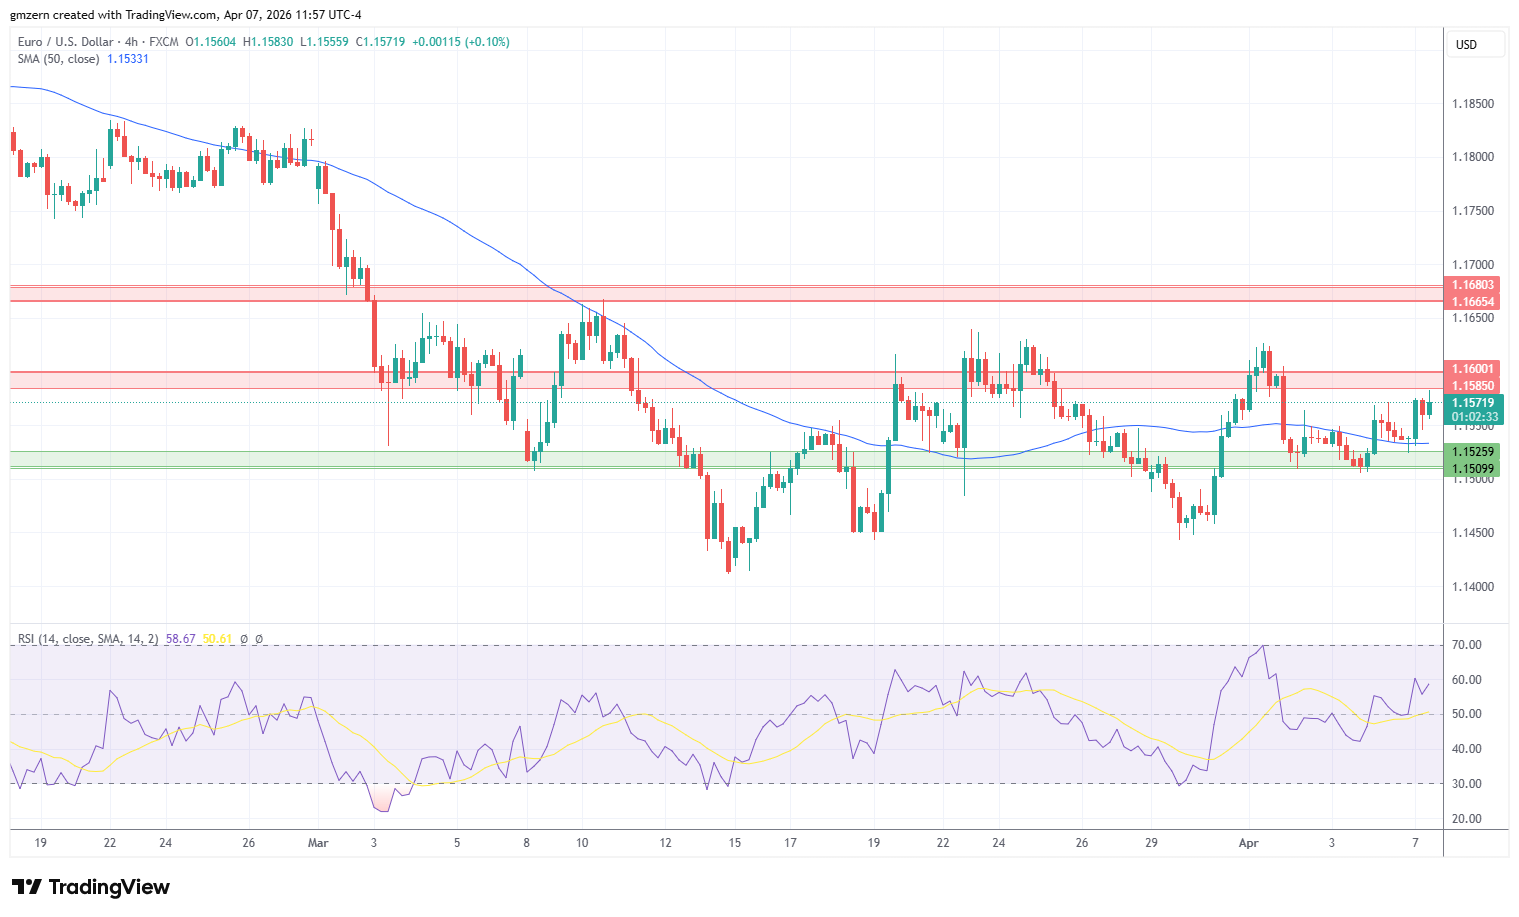Click the 1.14000 price axis label
The height and width of the screenshot is (917, 1519).
coord(1473,587)
